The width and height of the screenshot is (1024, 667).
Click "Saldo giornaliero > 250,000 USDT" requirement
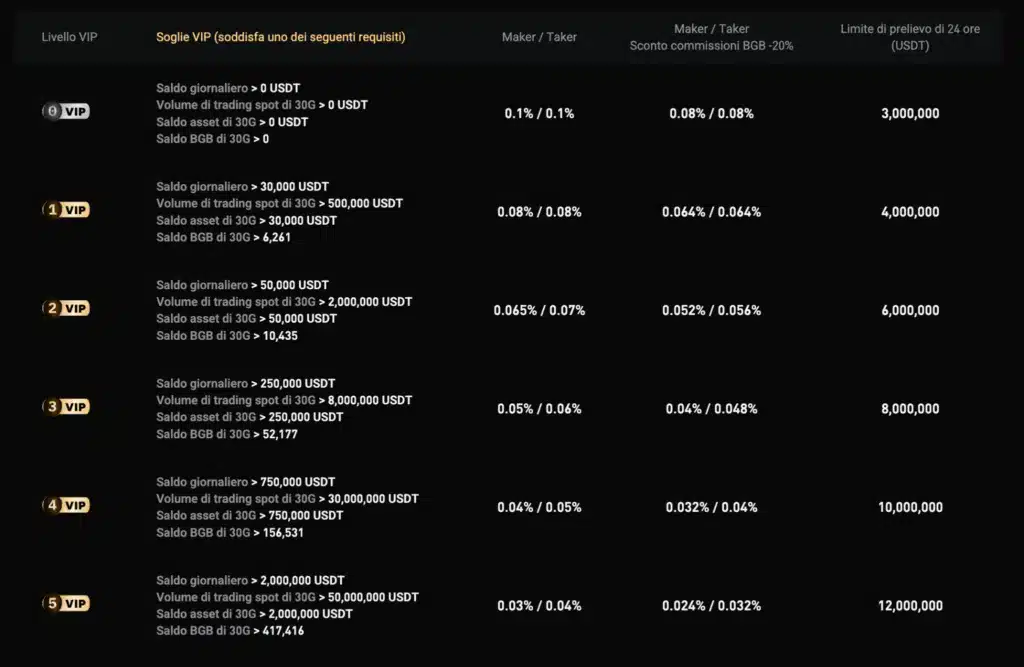click(x=246, y=384)
